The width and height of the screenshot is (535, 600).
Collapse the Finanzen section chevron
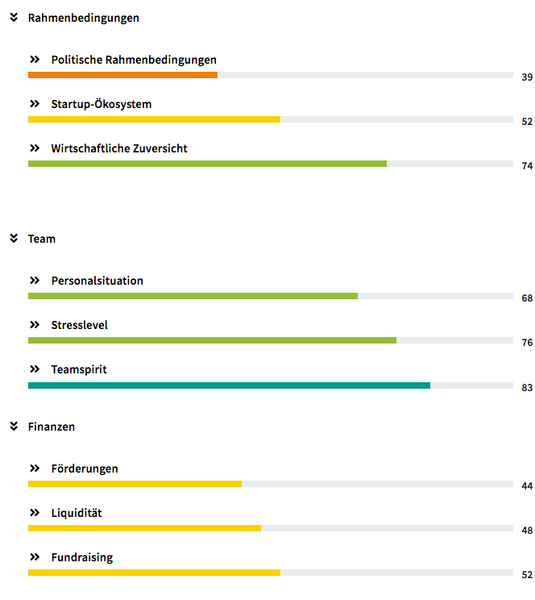click(x=14, y=427)
